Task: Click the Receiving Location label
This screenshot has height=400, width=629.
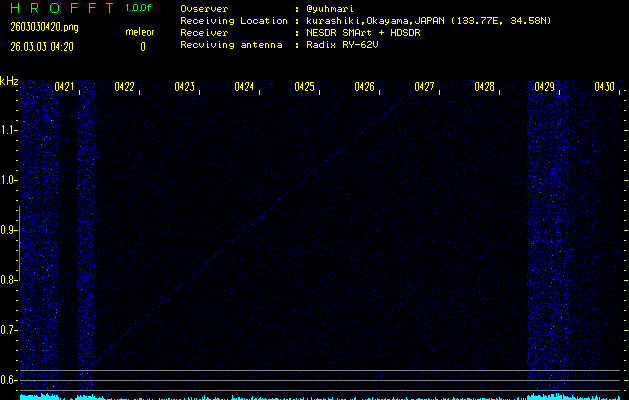Action: pos(234,21)
